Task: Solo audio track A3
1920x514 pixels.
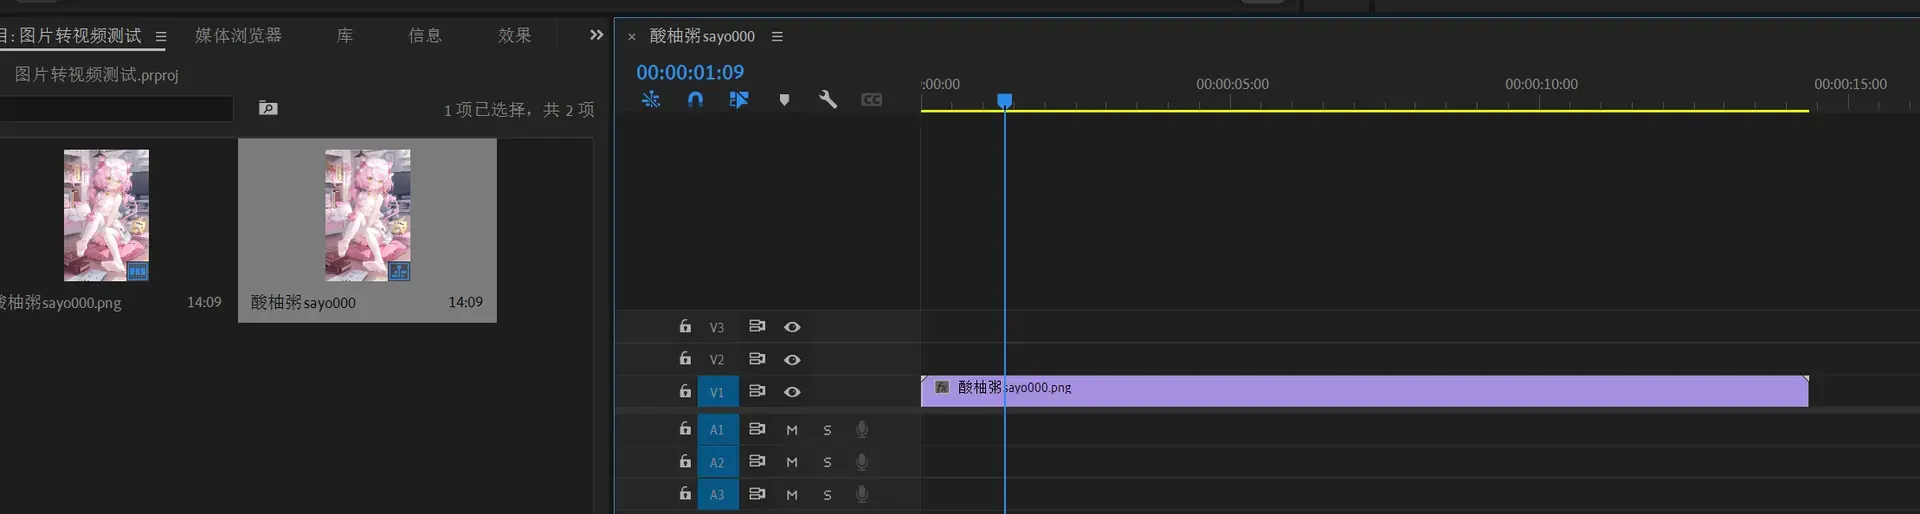Action: pos(827,494)
